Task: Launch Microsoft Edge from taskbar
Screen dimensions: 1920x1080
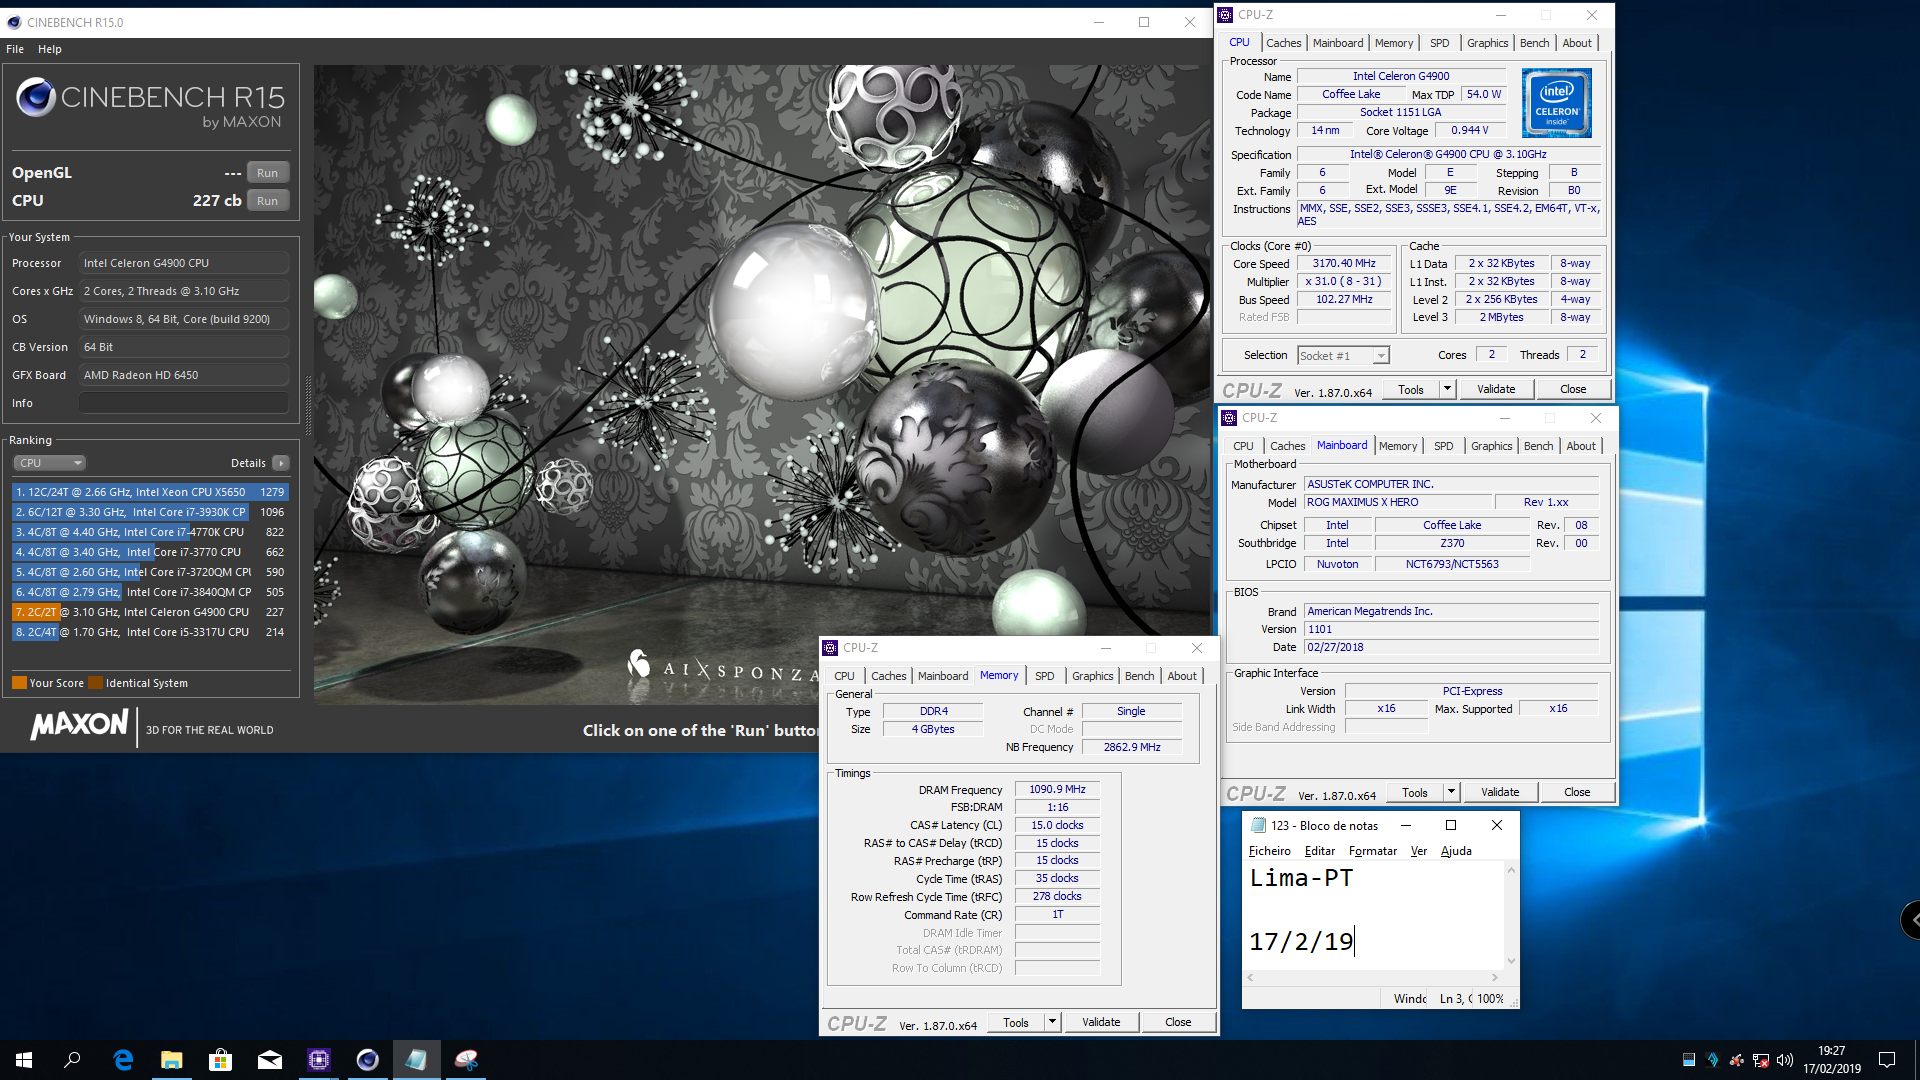Action: point(123,1060)
